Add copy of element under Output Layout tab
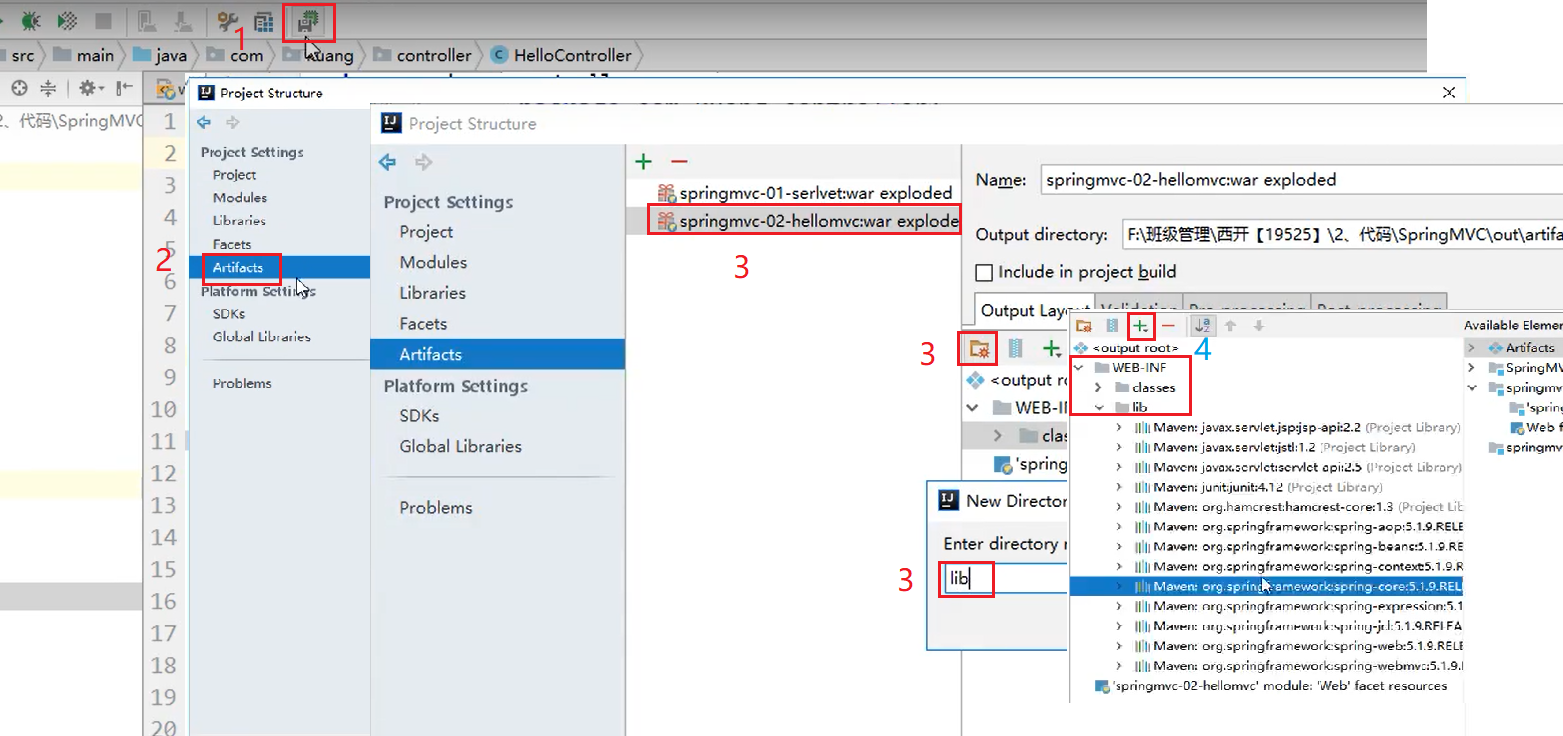1563x736 pixels. coord(1052,348)
